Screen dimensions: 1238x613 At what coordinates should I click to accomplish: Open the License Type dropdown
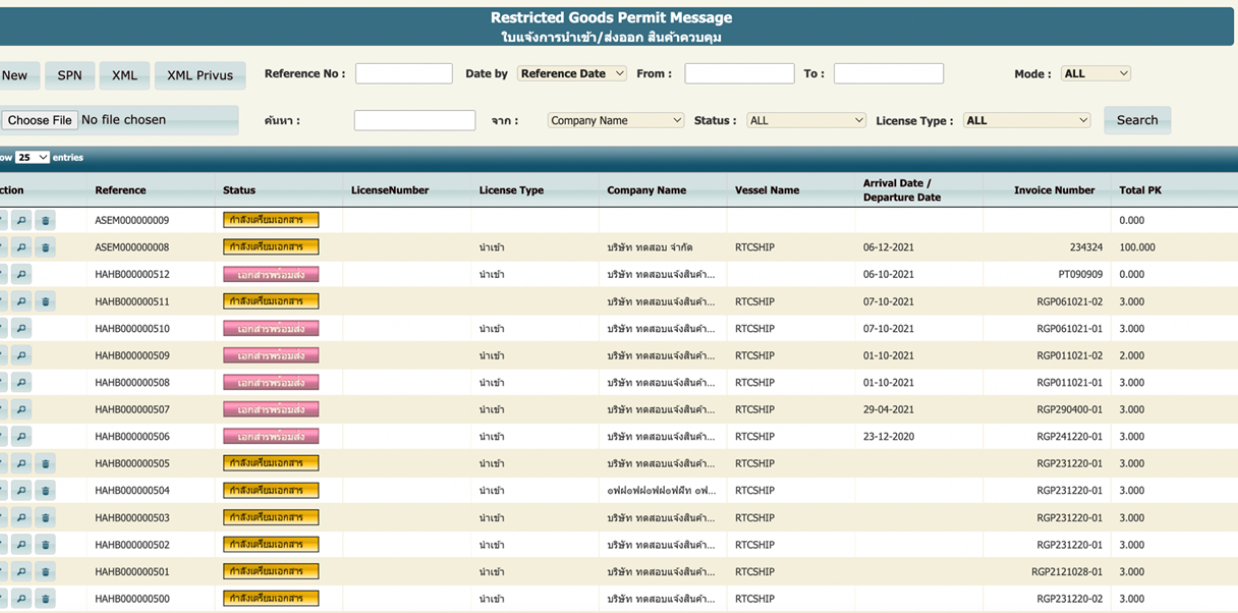click(x=1027, y=121)
